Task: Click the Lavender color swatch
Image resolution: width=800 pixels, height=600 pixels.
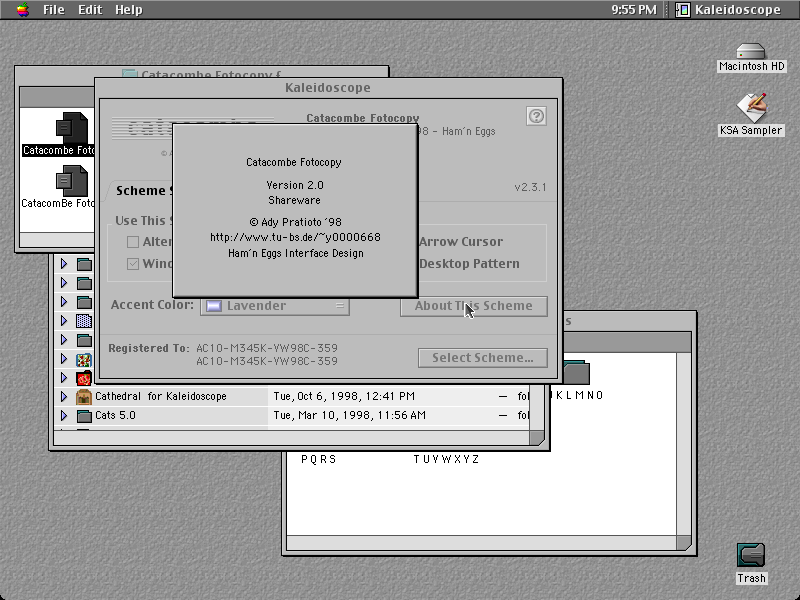Action: click(214, 306)
